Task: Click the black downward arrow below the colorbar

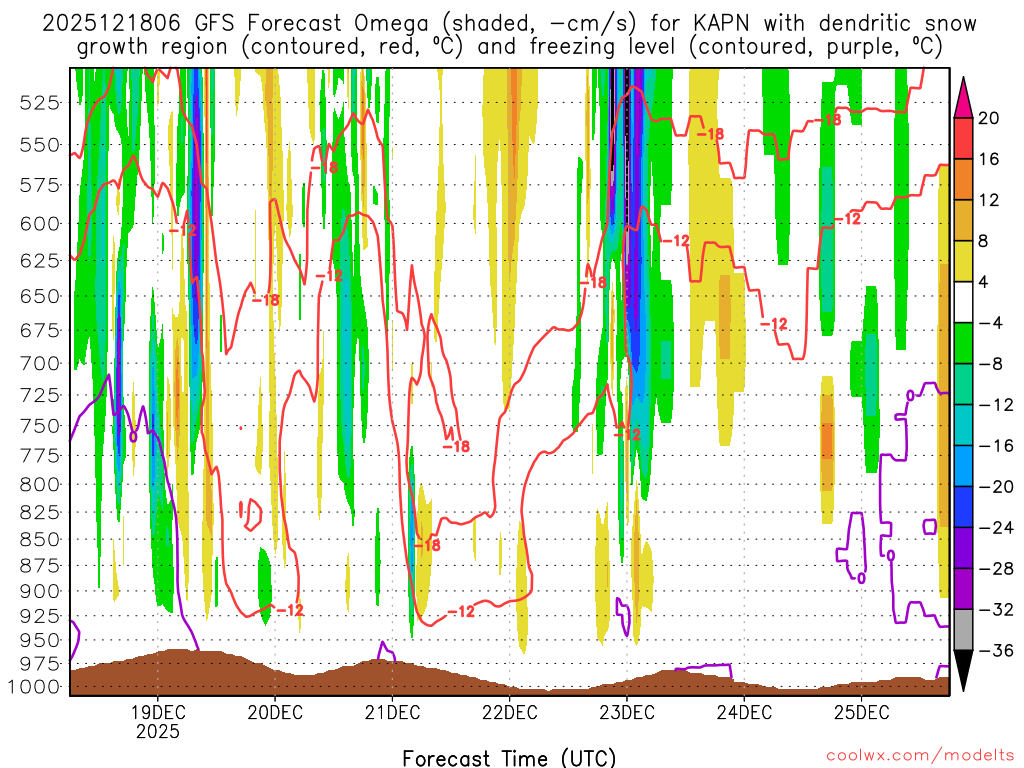Action: coord(963,671)
